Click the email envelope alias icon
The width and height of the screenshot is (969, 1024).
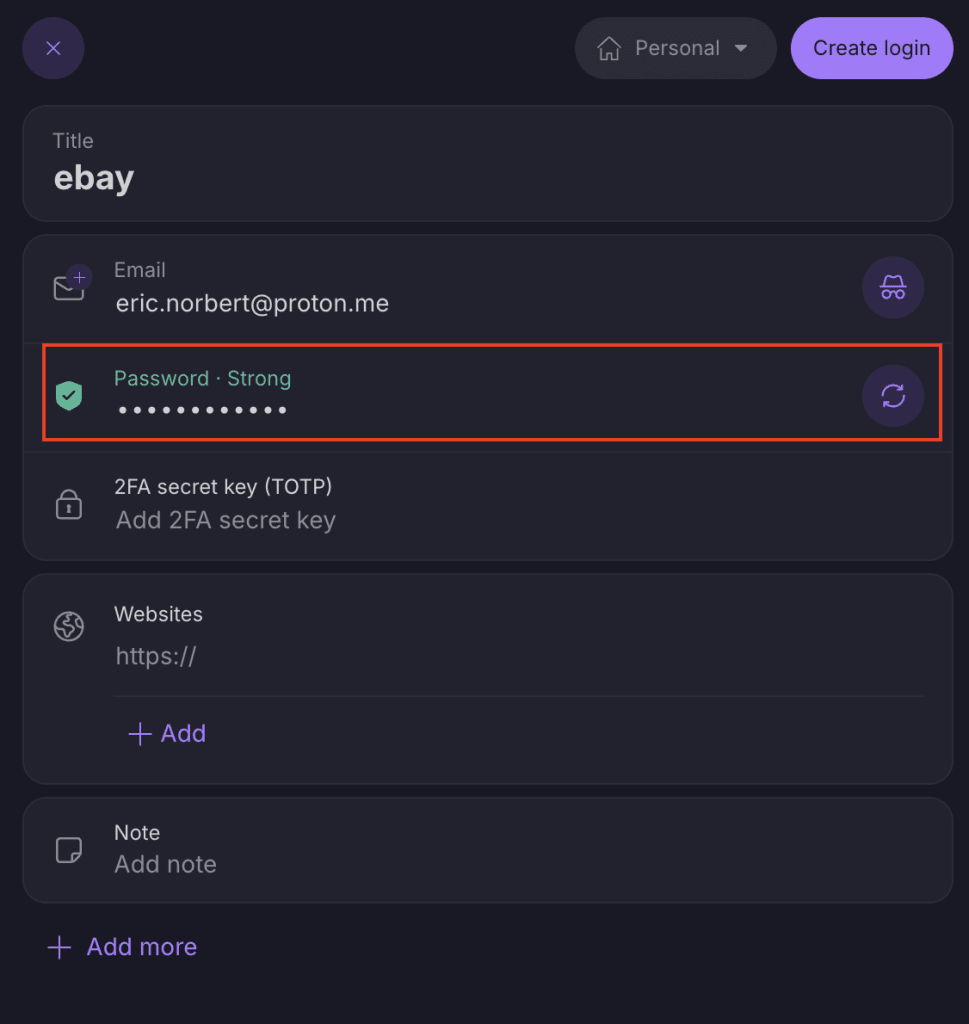point(69,288)
